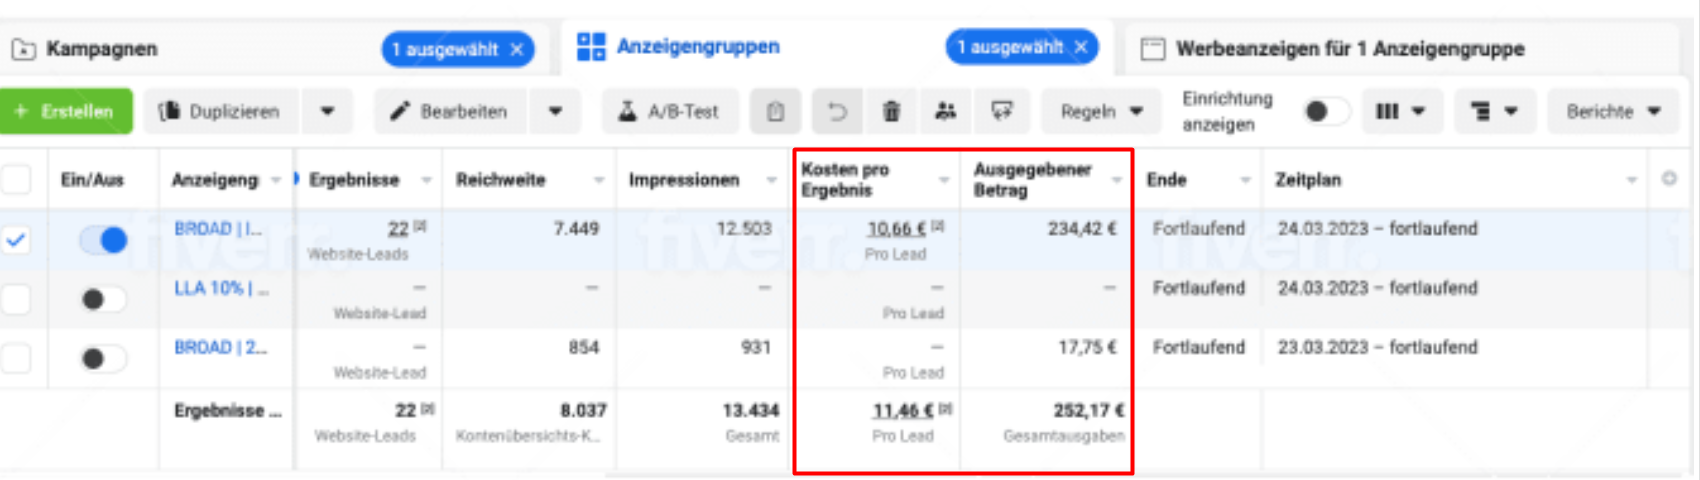
Task: Switch to the Kampagnen tab
Action: (102, 49)
